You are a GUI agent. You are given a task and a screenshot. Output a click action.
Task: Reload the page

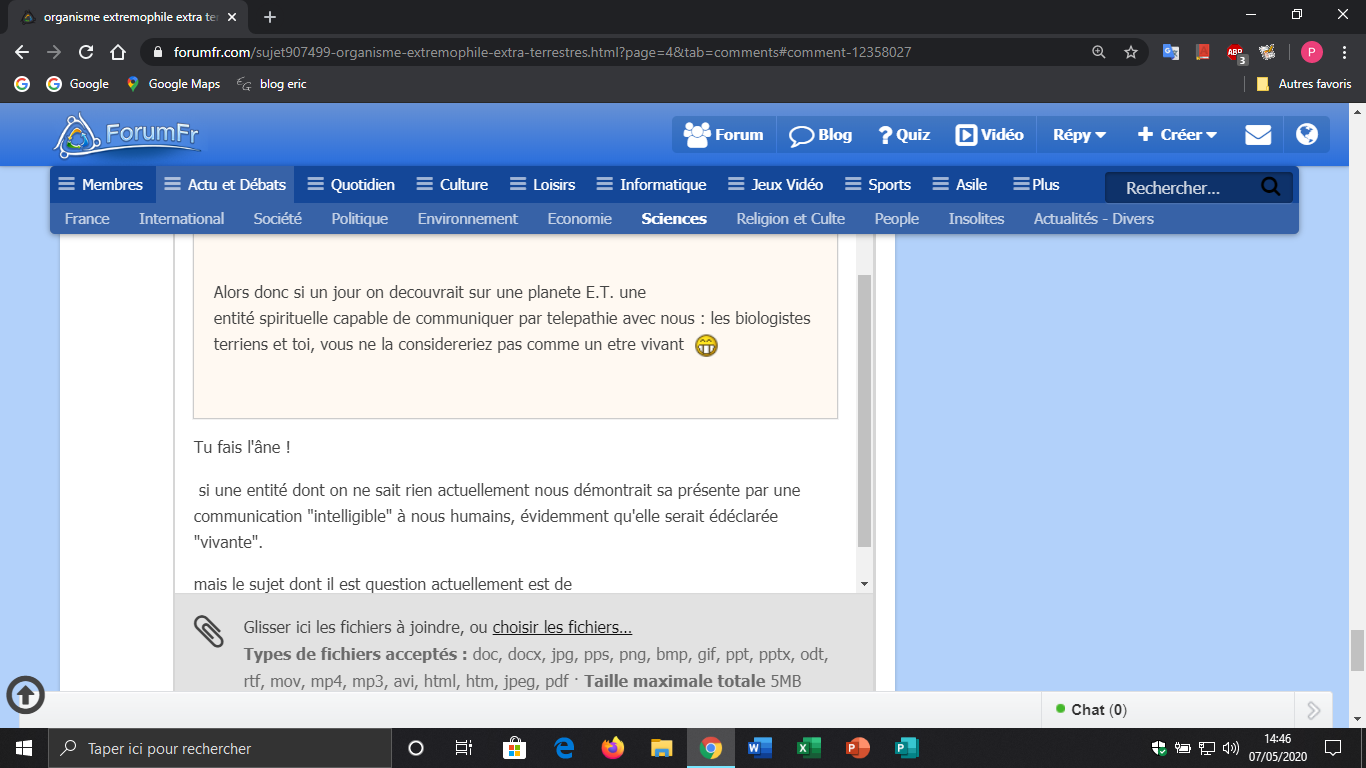86,52
